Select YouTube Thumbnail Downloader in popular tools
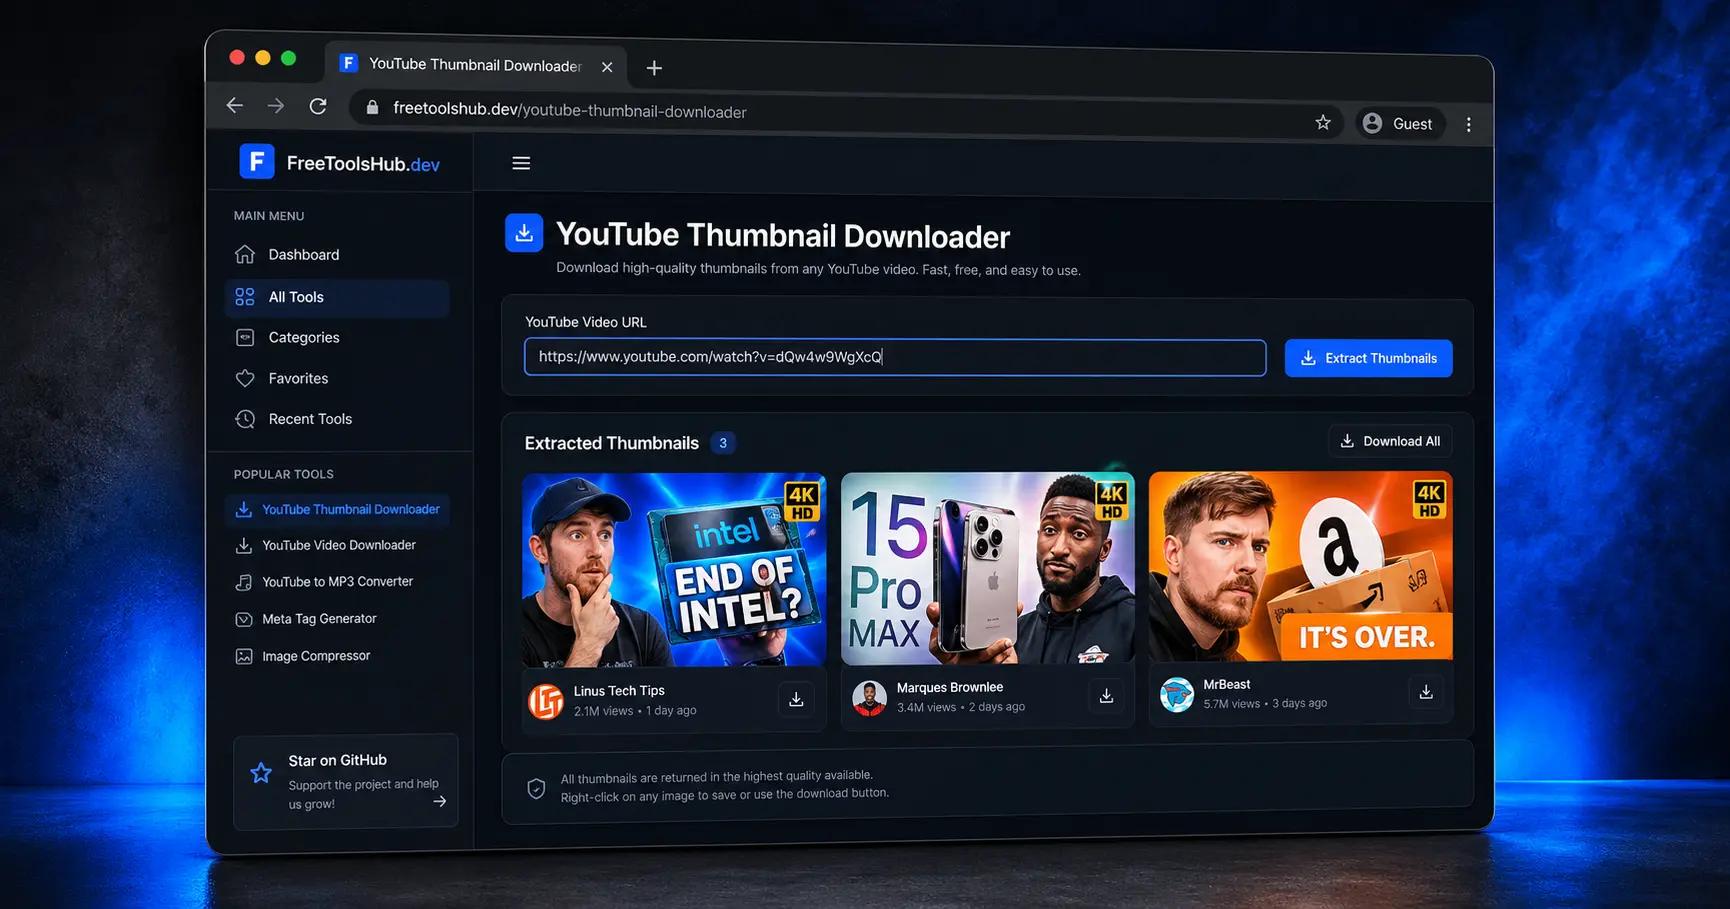Screen dimensions: 1730x909 pyautogui.click(x=337, y=509)
